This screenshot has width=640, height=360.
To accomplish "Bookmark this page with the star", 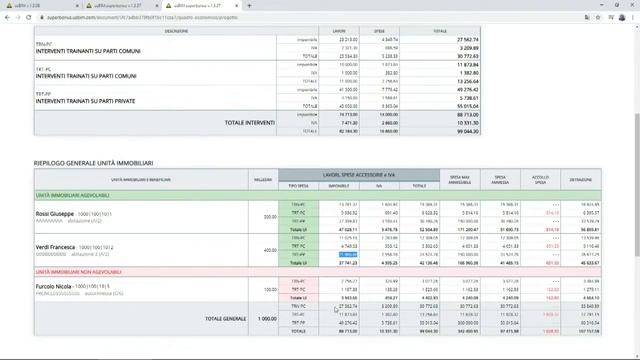I will pyautogui.click(x=598, y=18).
